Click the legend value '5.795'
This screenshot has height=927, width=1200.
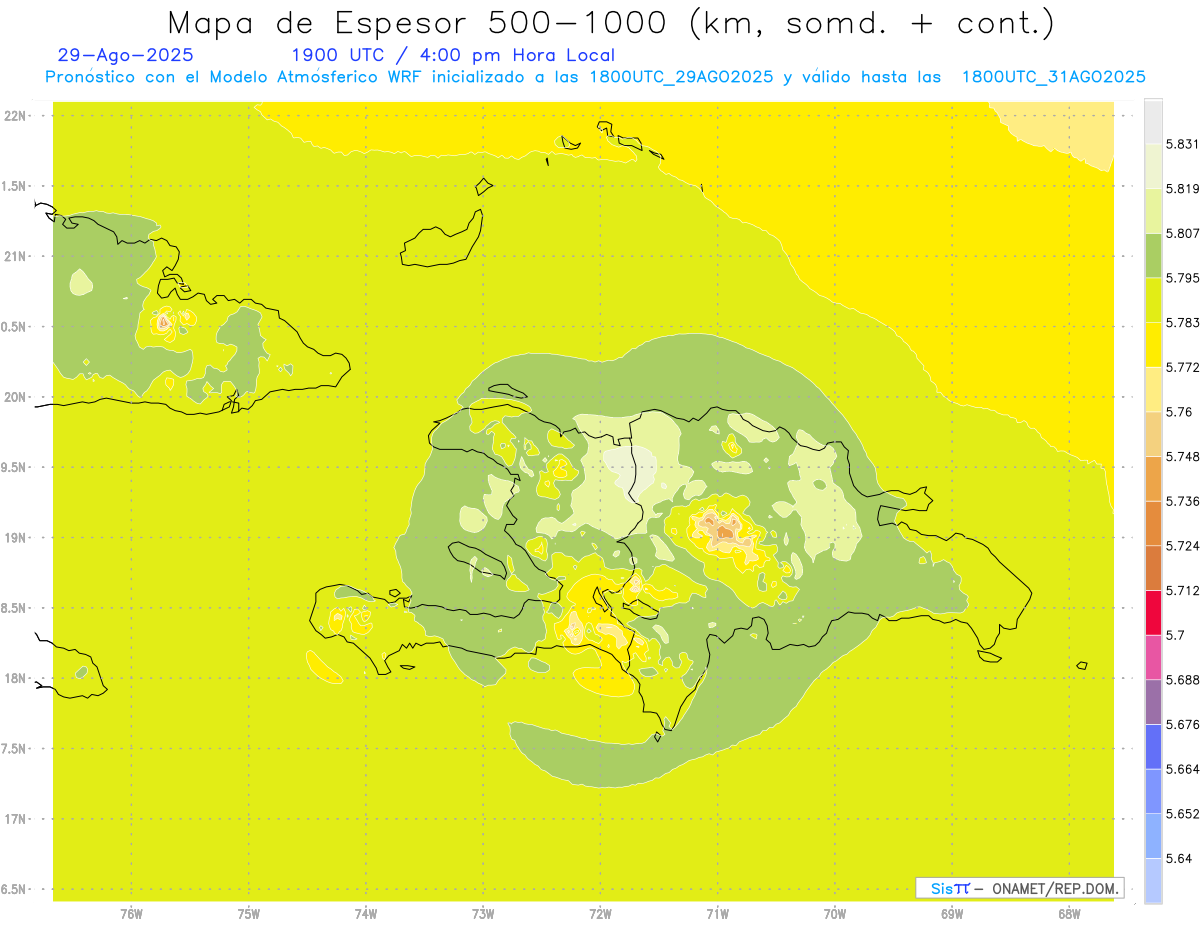1182,278
